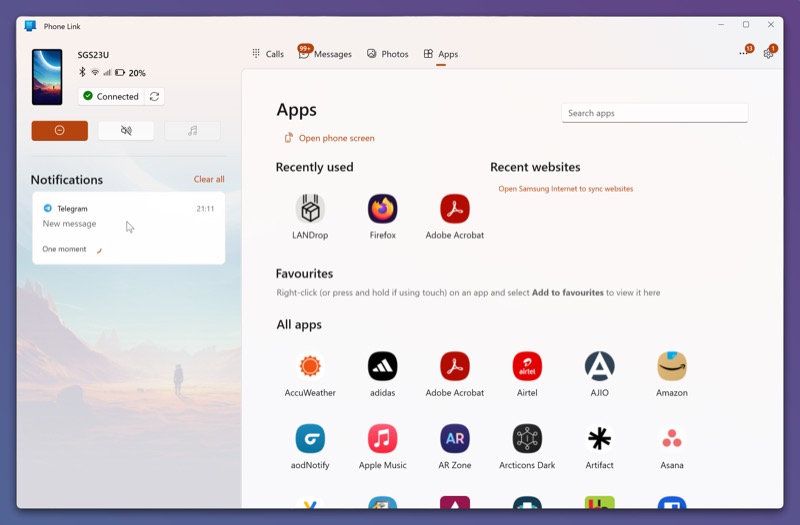
Task: Click the Telegram notification icon
Action: point(47,208)
